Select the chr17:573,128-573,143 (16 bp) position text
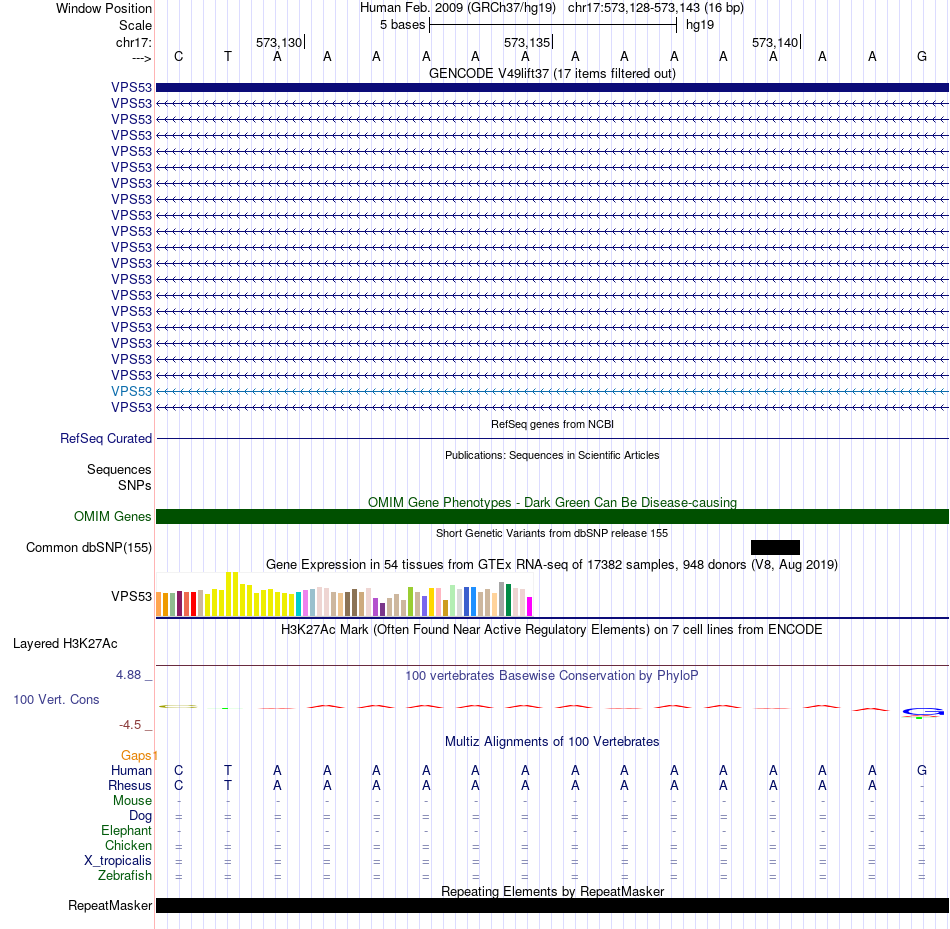 coord(656,8)
